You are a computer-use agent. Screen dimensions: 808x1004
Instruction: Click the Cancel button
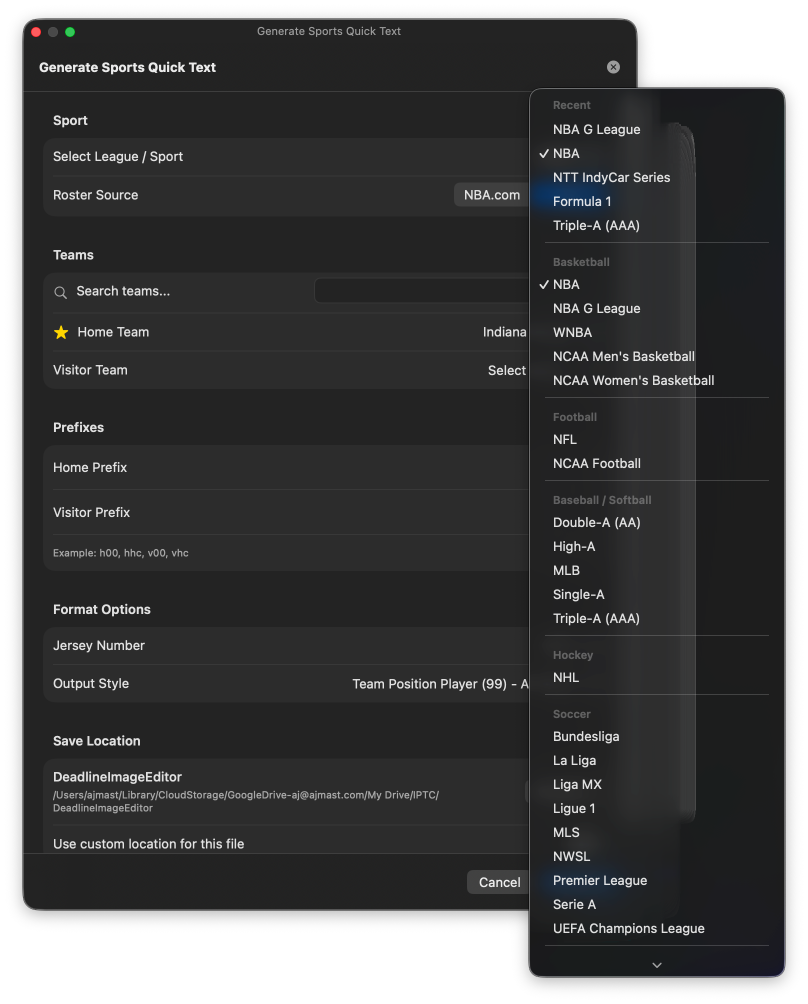(x=499, y=882)
